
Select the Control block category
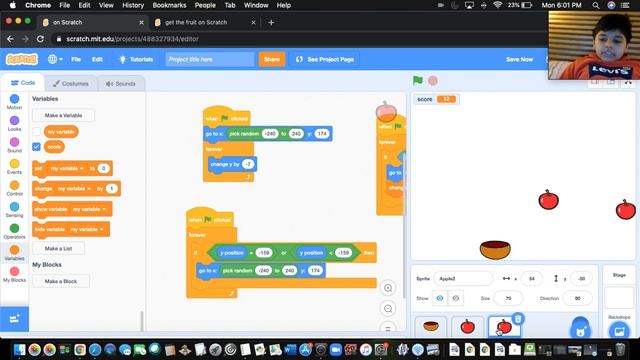(x=14, y=188)
